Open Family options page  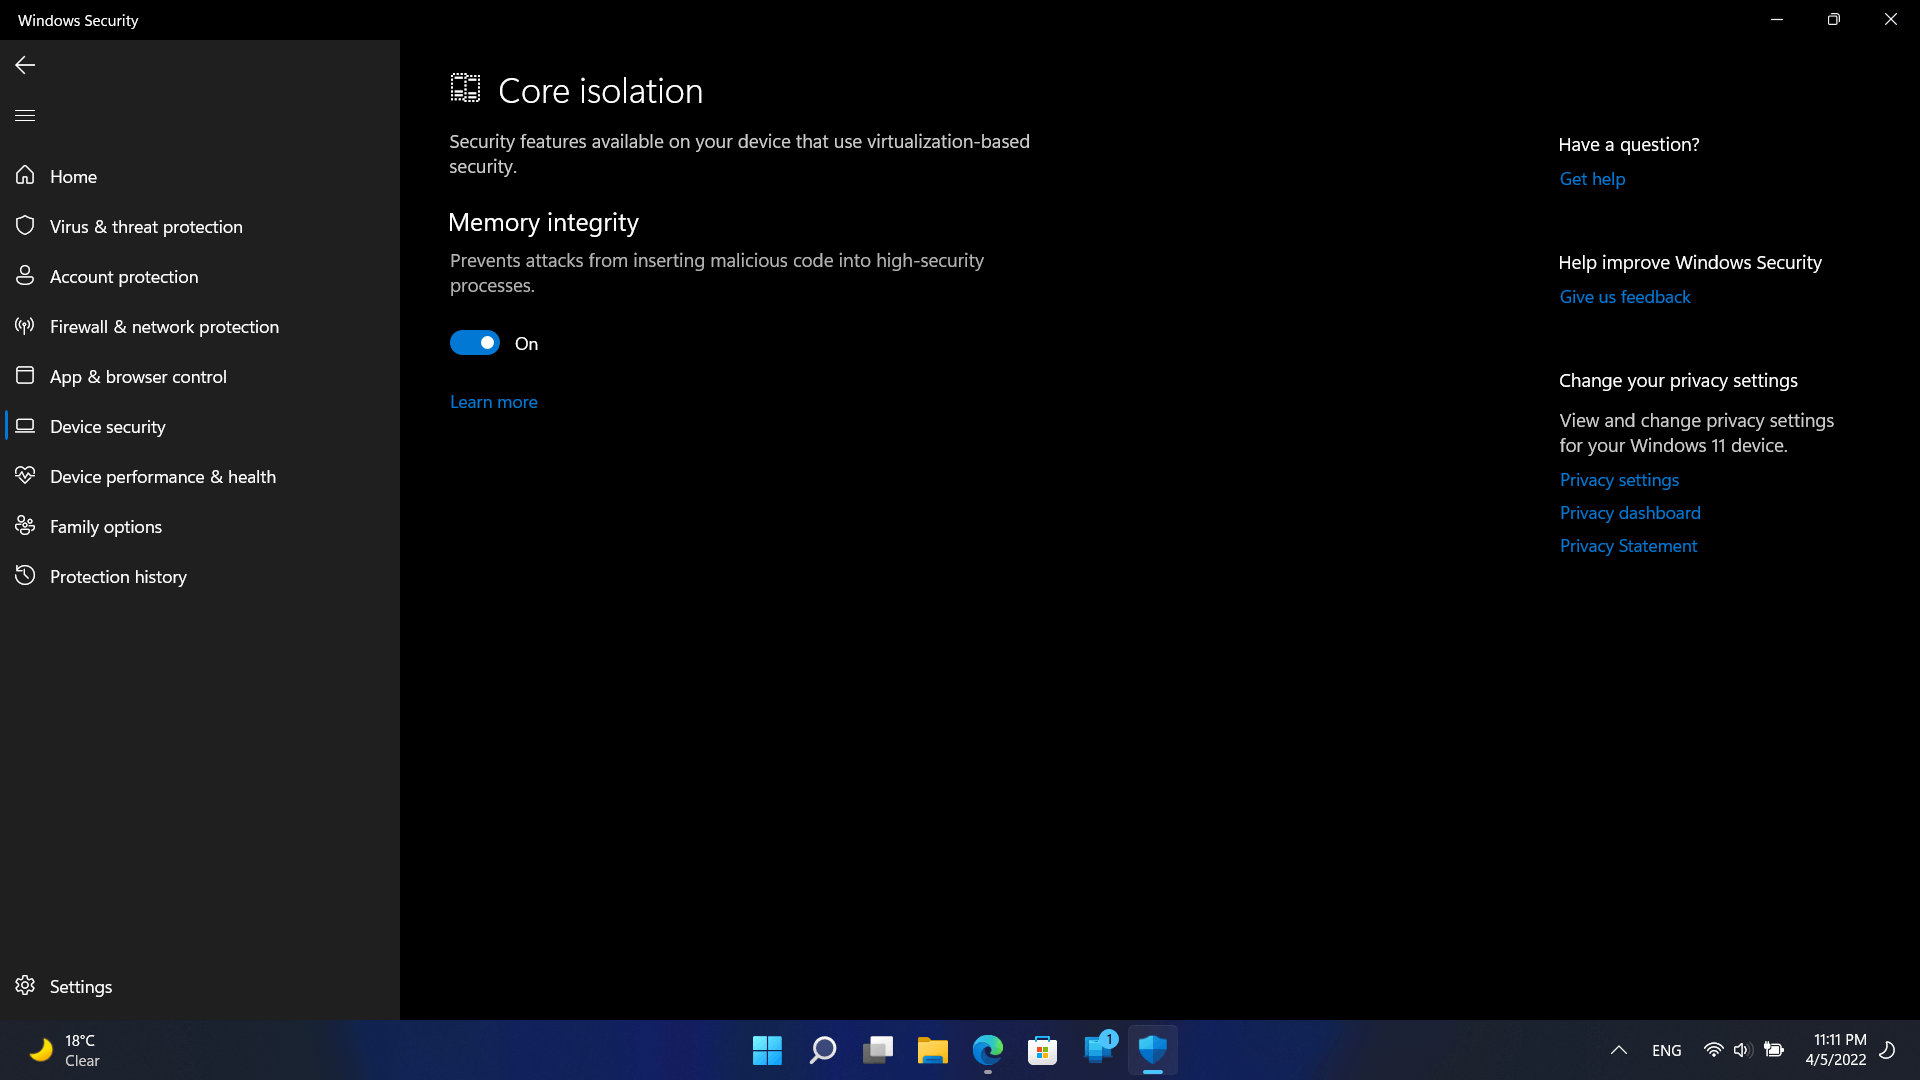point(105,527)
